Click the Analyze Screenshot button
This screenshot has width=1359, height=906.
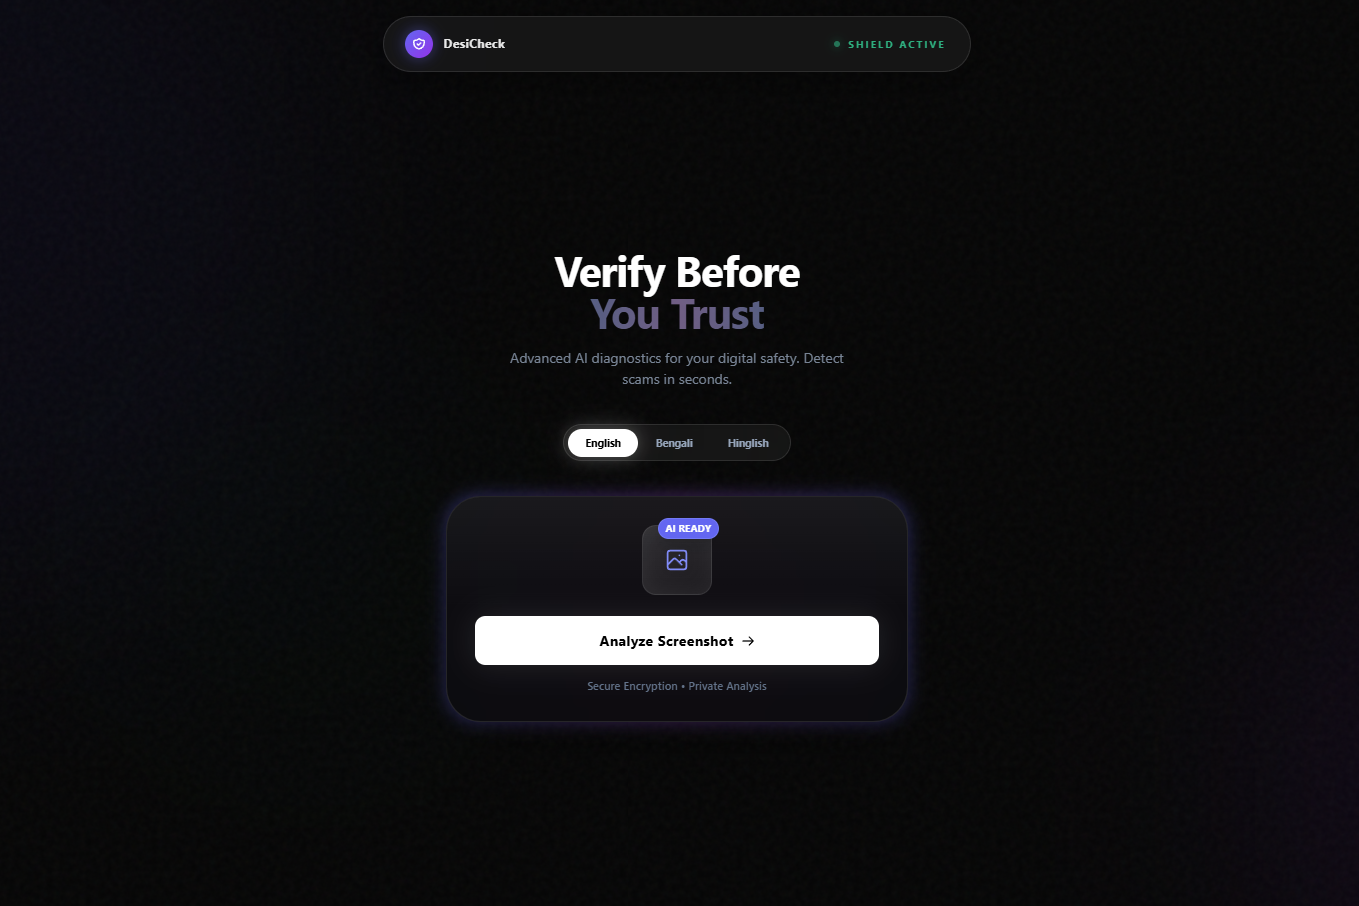[677, 640]
